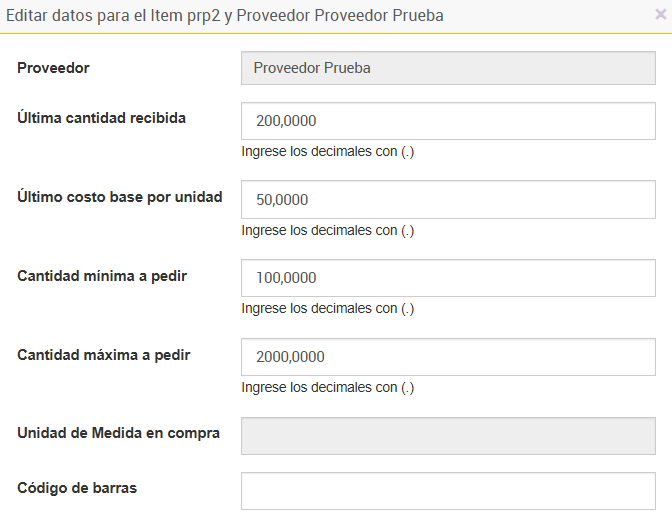Click the Unidad de Medida en compra field

pyautogui.click(x=448, y=435)
